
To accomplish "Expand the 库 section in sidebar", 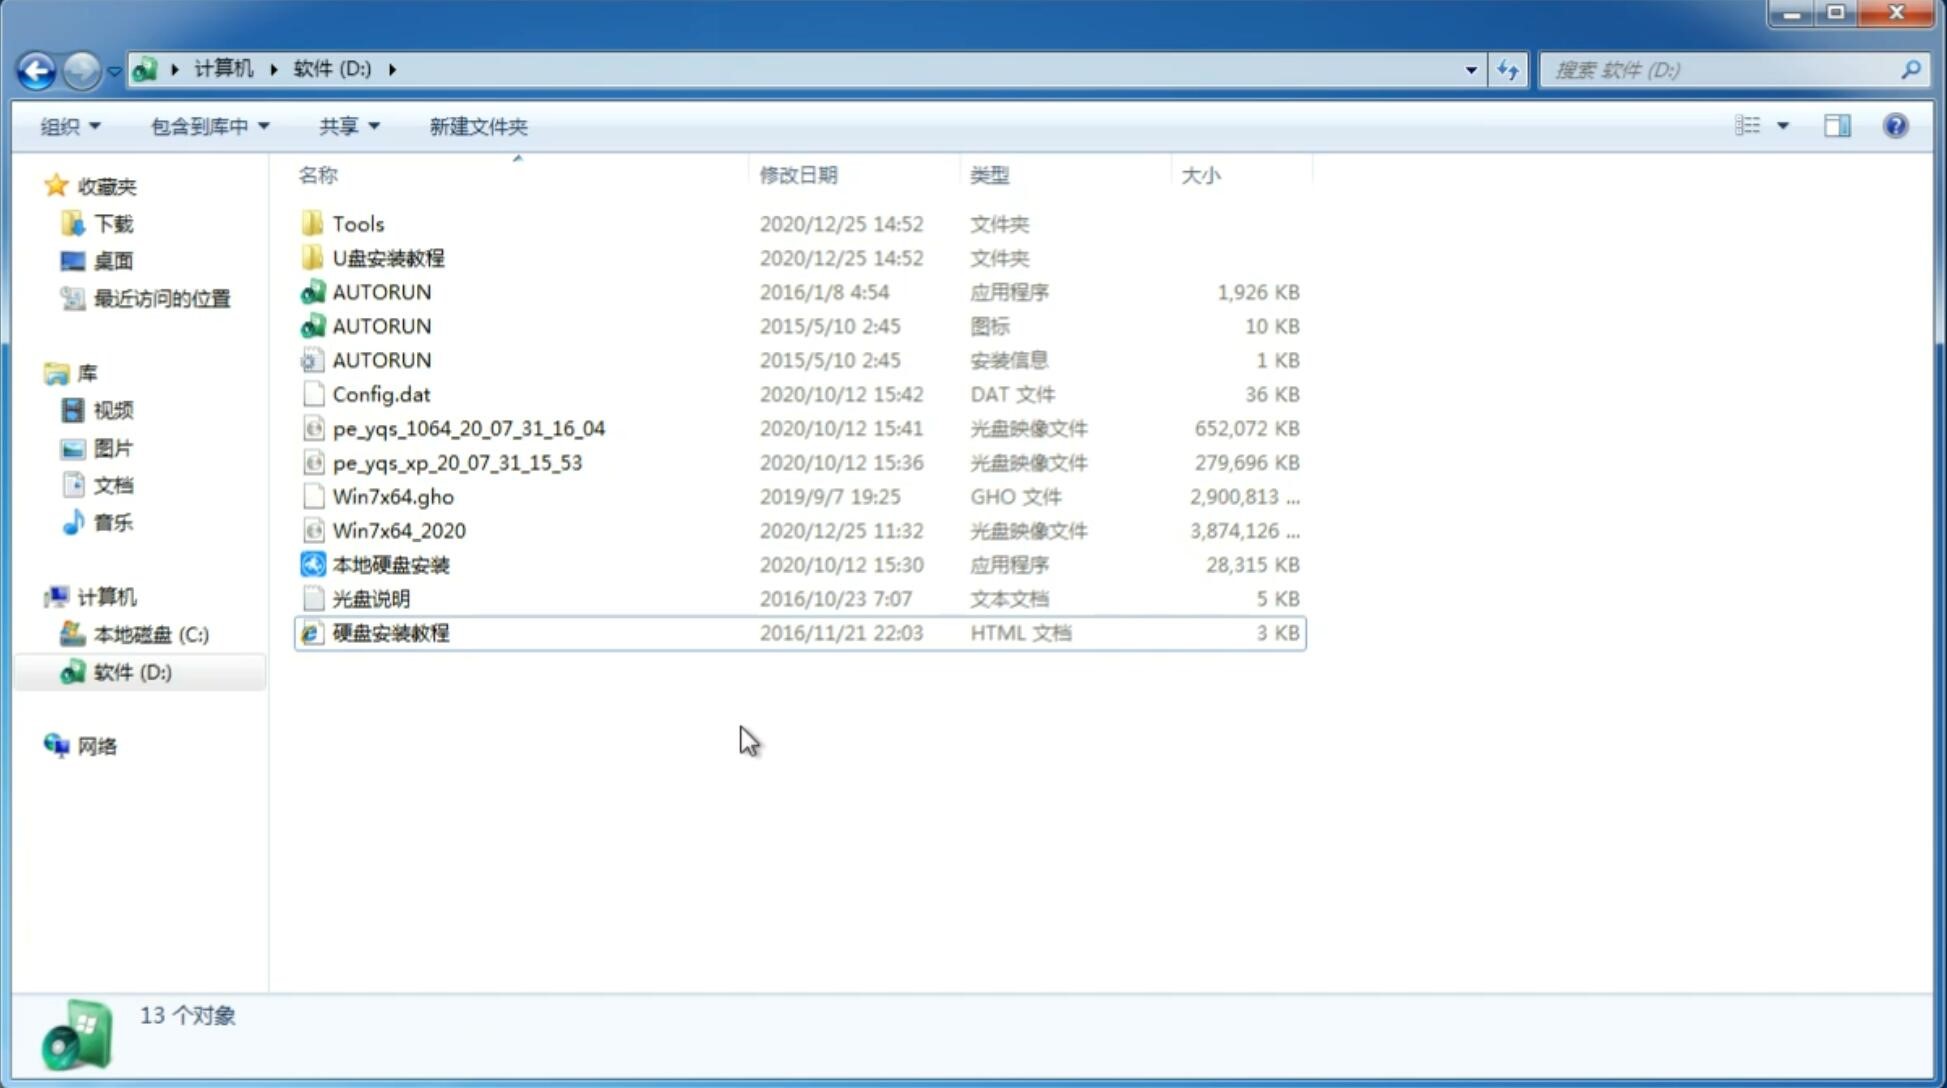I will tap(39, 372).
